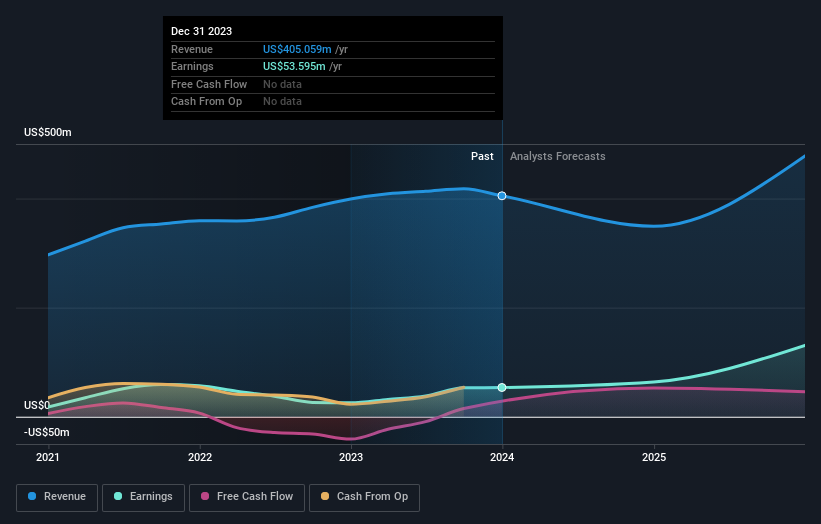821x524 pixels.
Task: Click the teal Earnings legend dot
Action: click(x=118, y=496)
